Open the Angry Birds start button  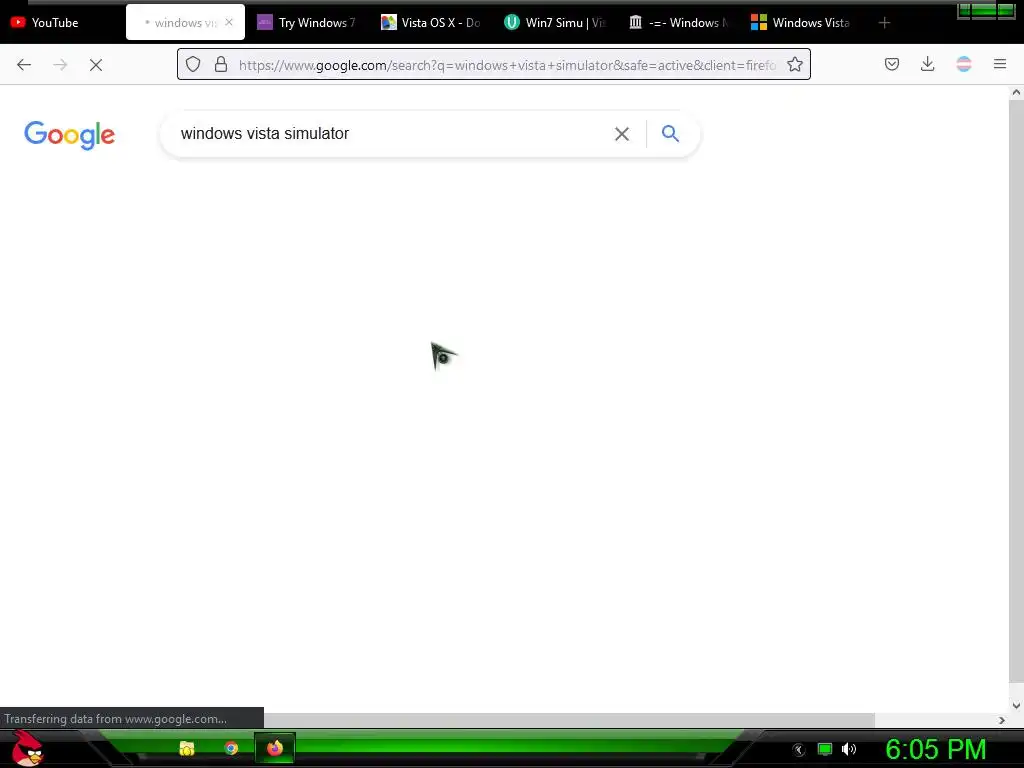pos(27,748)
